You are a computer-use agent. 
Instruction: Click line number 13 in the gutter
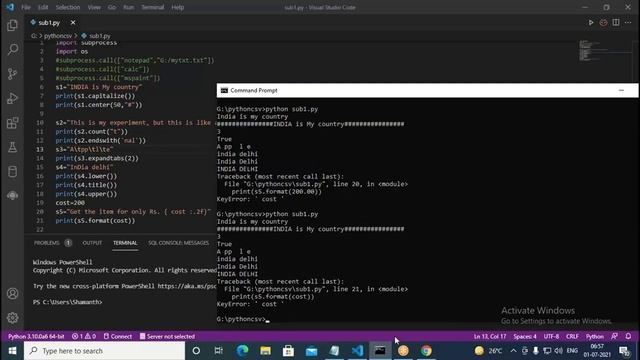(40, 149)
